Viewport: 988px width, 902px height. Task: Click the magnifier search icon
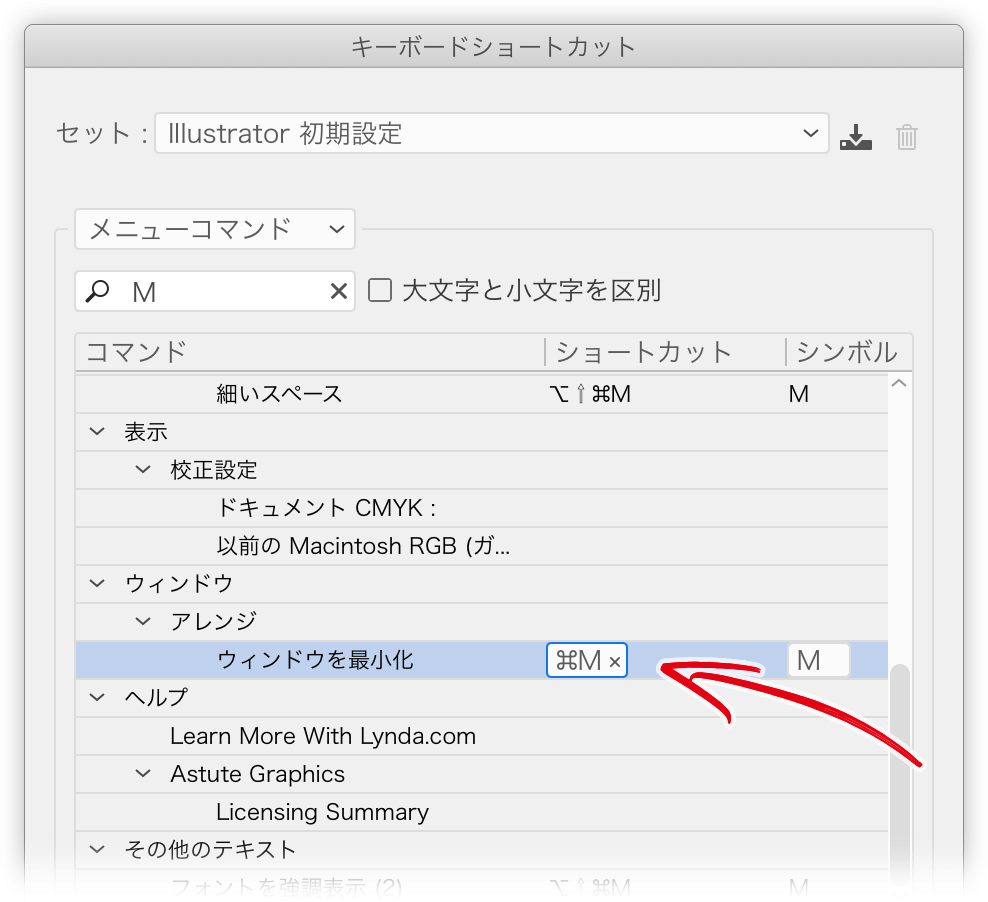tap(98, 291)
